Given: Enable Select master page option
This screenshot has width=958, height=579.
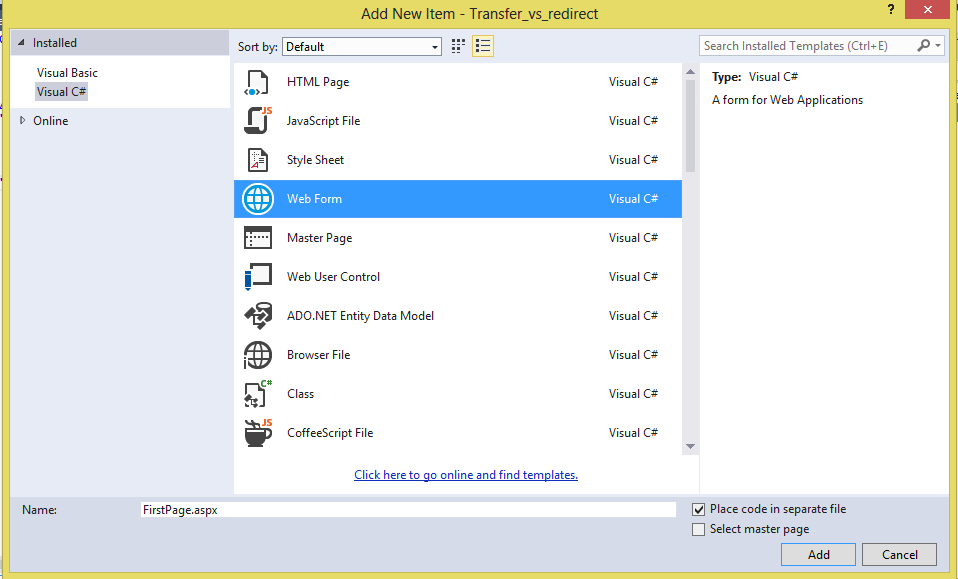Looking at the screenshot, I should point(698,529).
